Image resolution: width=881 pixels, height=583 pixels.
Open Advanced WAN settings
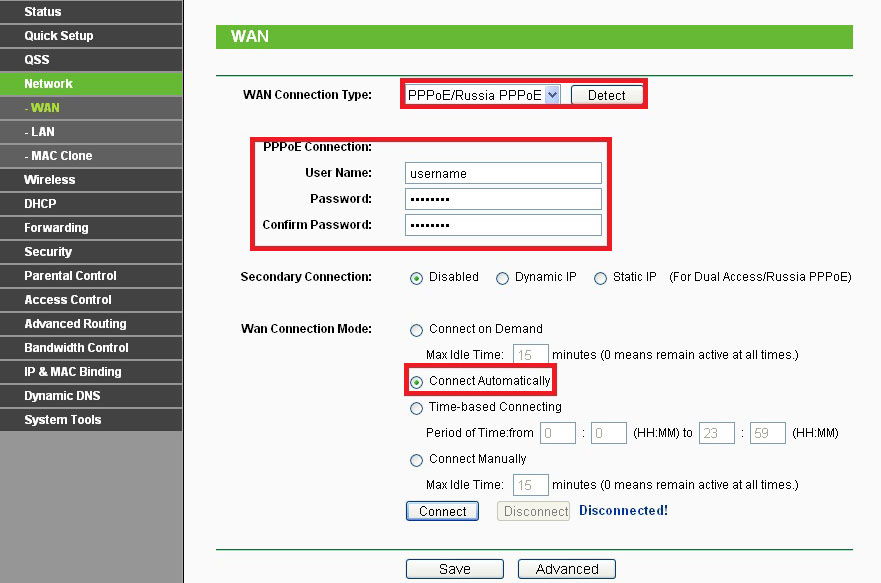click(x=566, y=569)
